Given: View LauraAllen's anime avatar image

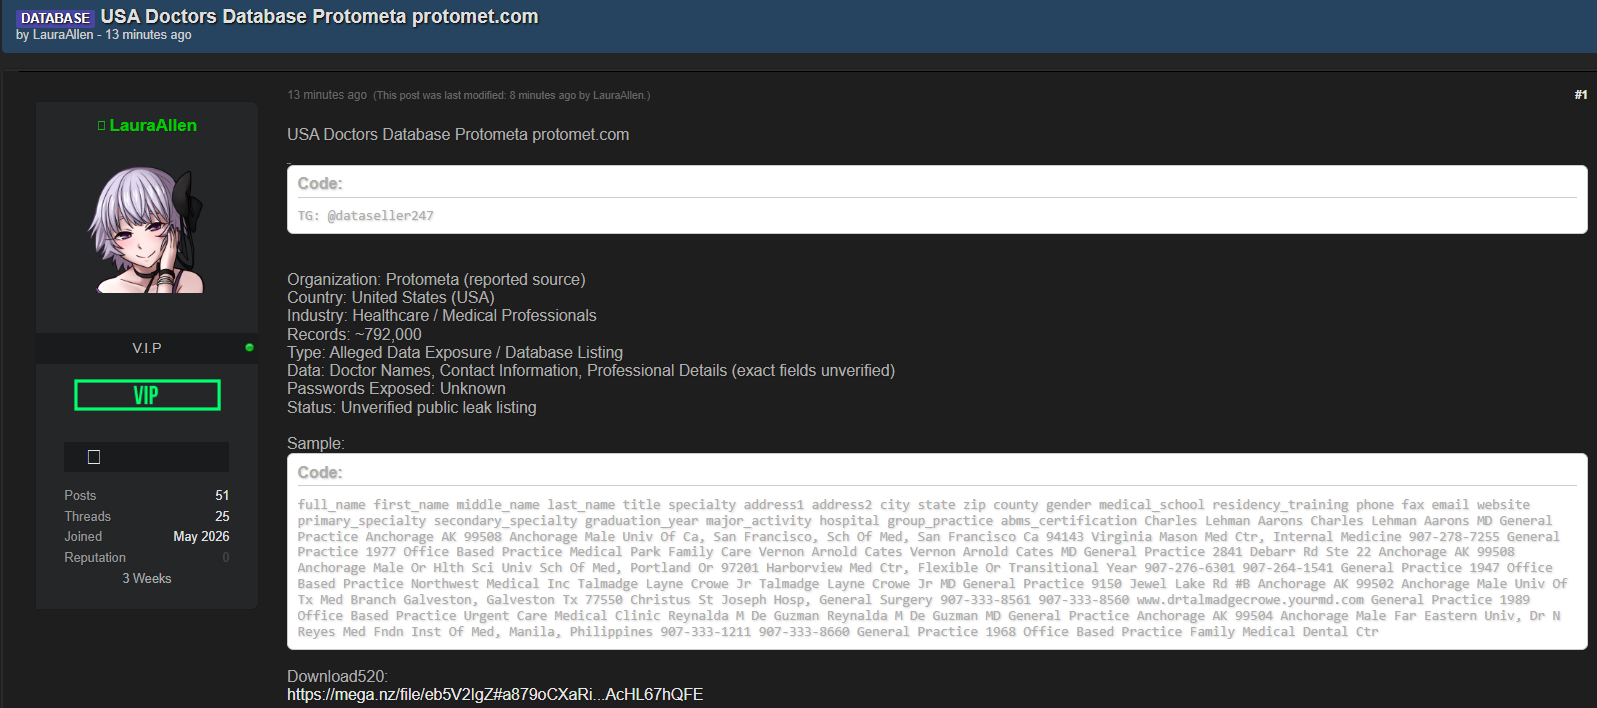Looking at the screenshot, I should pyautogui.click(x=147, y=229).
